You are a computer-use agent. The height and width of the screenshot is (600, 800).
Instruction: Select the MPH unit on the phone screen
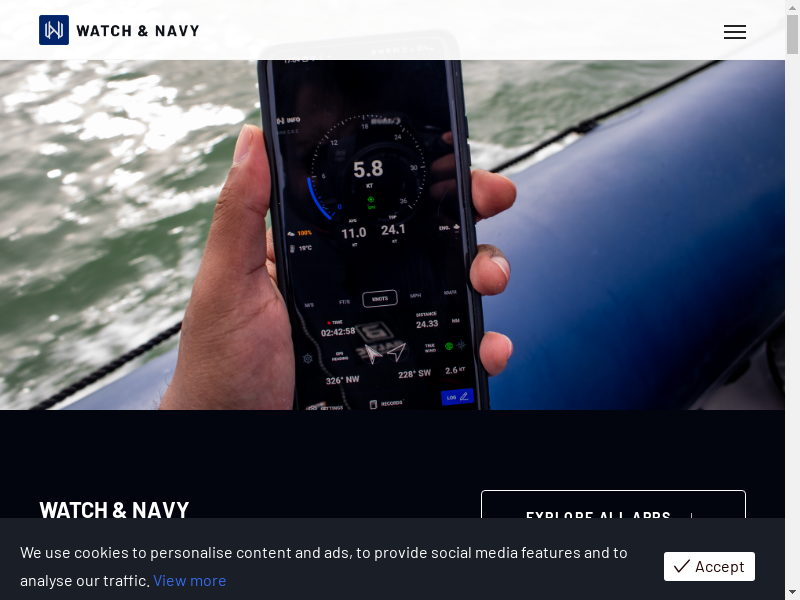tap(415, 295)
